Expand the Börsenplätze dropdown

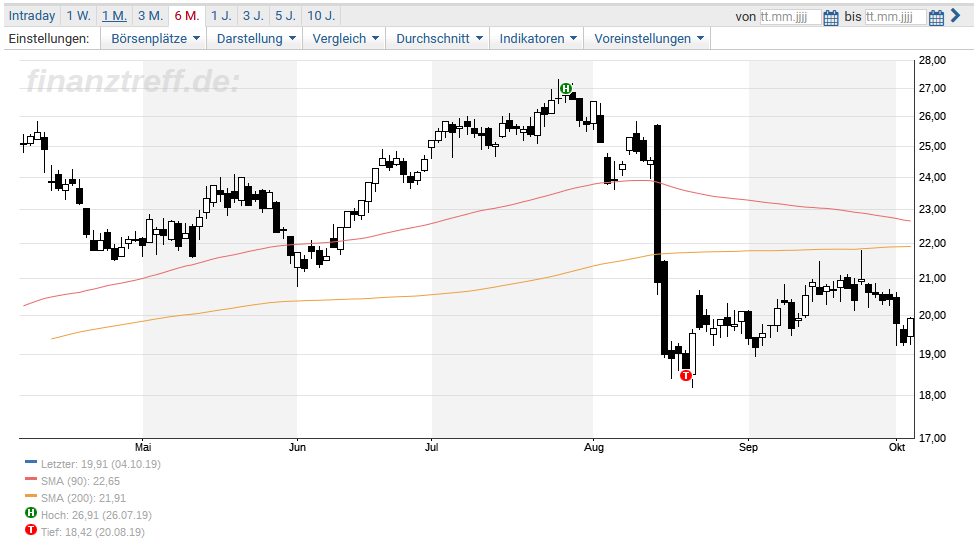click(x=155, y=38)
